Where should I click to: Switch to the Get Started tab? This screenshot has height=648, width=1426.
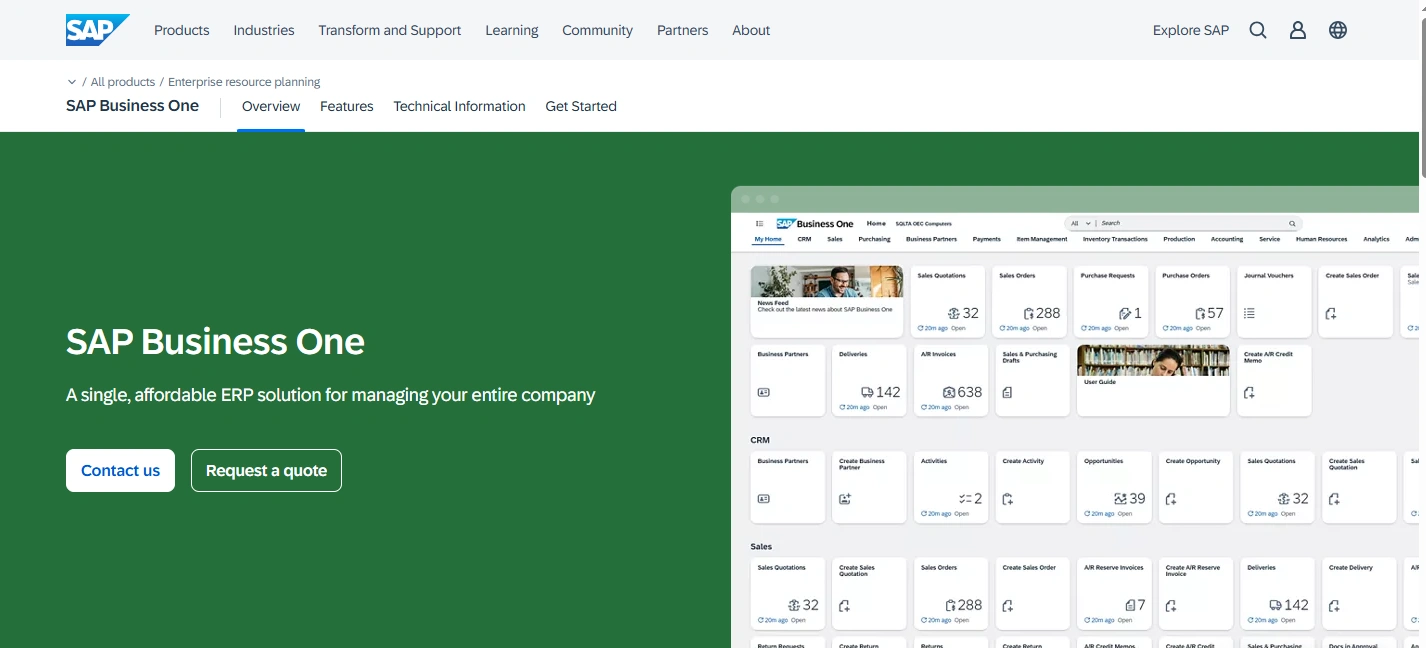coord(581,106)
